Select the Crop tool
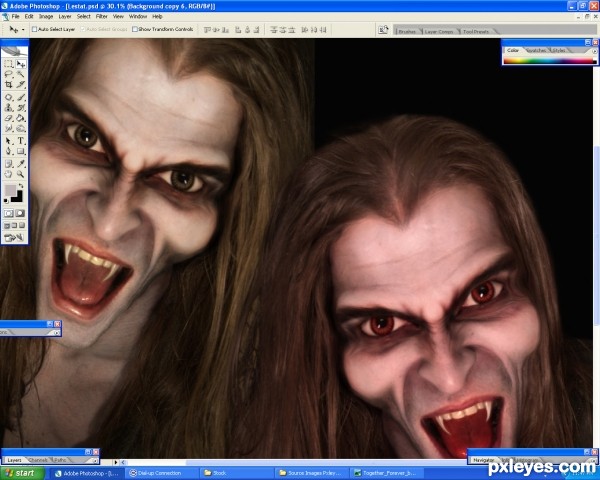The width and height of the screenshot is (600, 480). pos(8,84)
